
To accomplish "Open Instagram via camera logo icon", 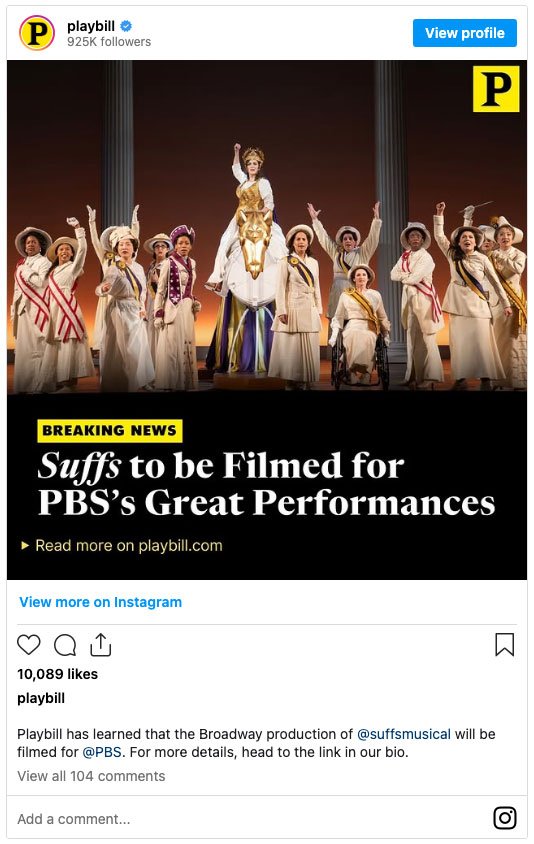I will click(505, 818).
